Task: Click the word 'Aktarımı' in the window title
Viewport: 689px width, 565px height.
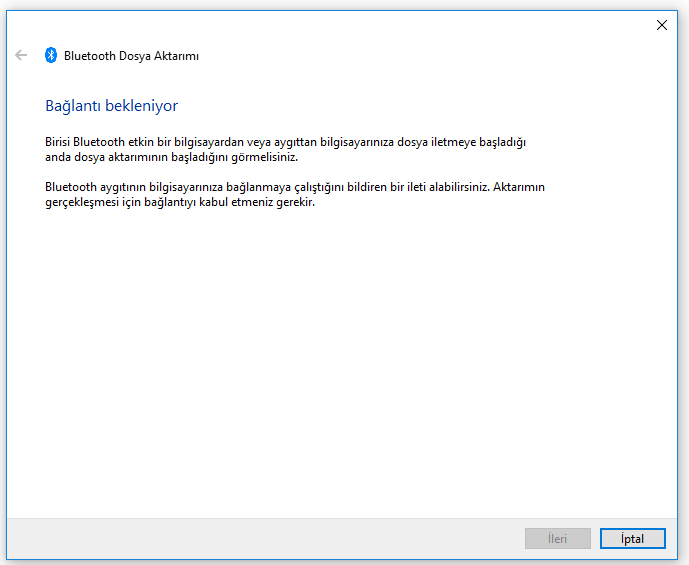Action: 175,56
